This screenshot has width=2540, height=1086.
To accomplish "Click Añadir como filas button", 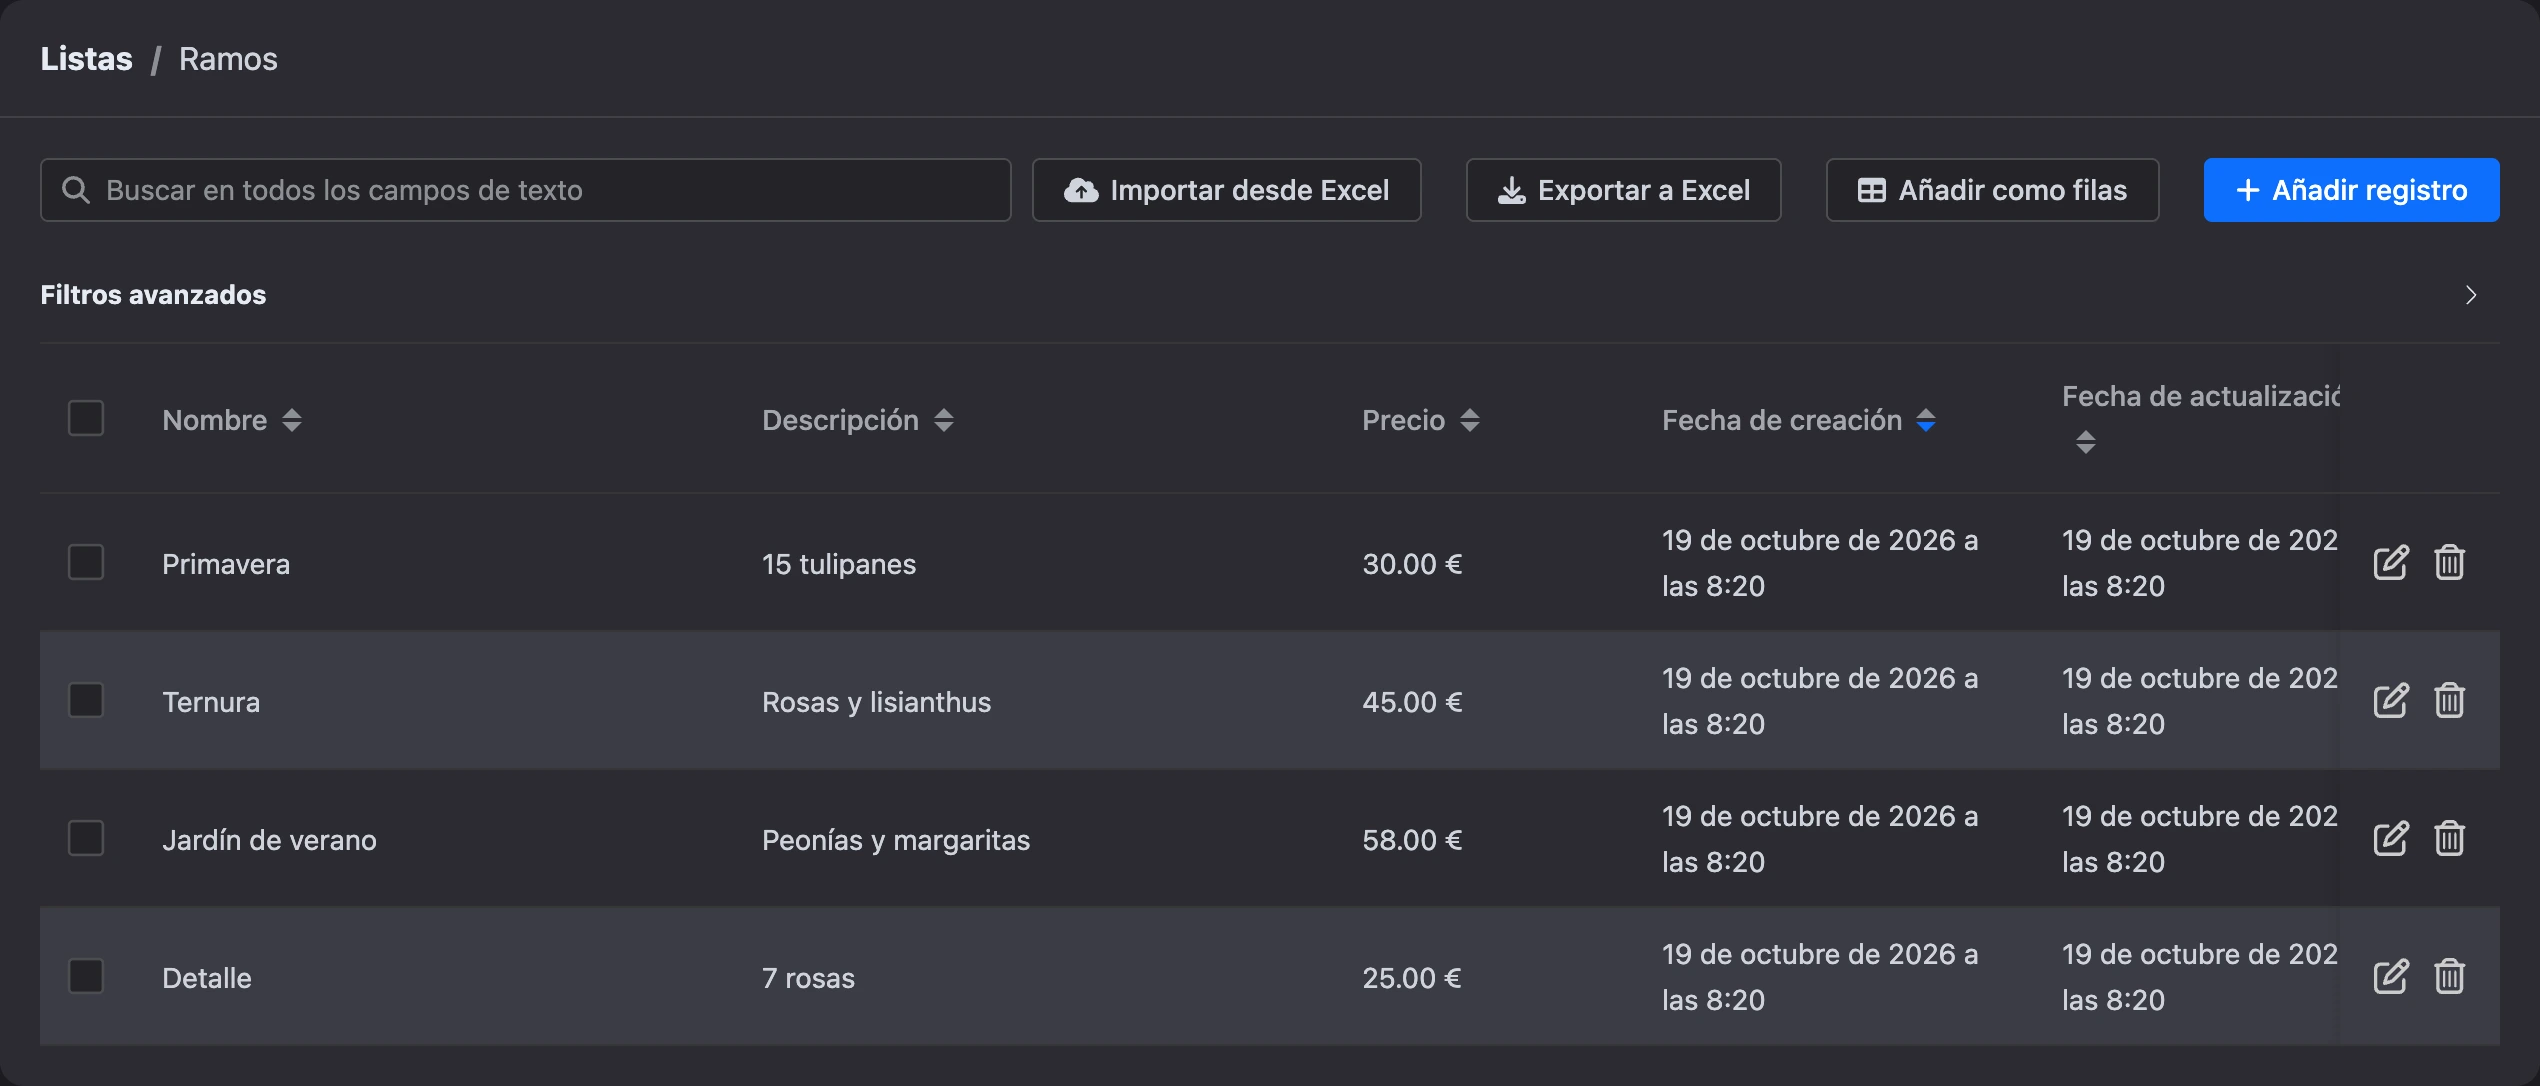I will (x=1992, y=190).
